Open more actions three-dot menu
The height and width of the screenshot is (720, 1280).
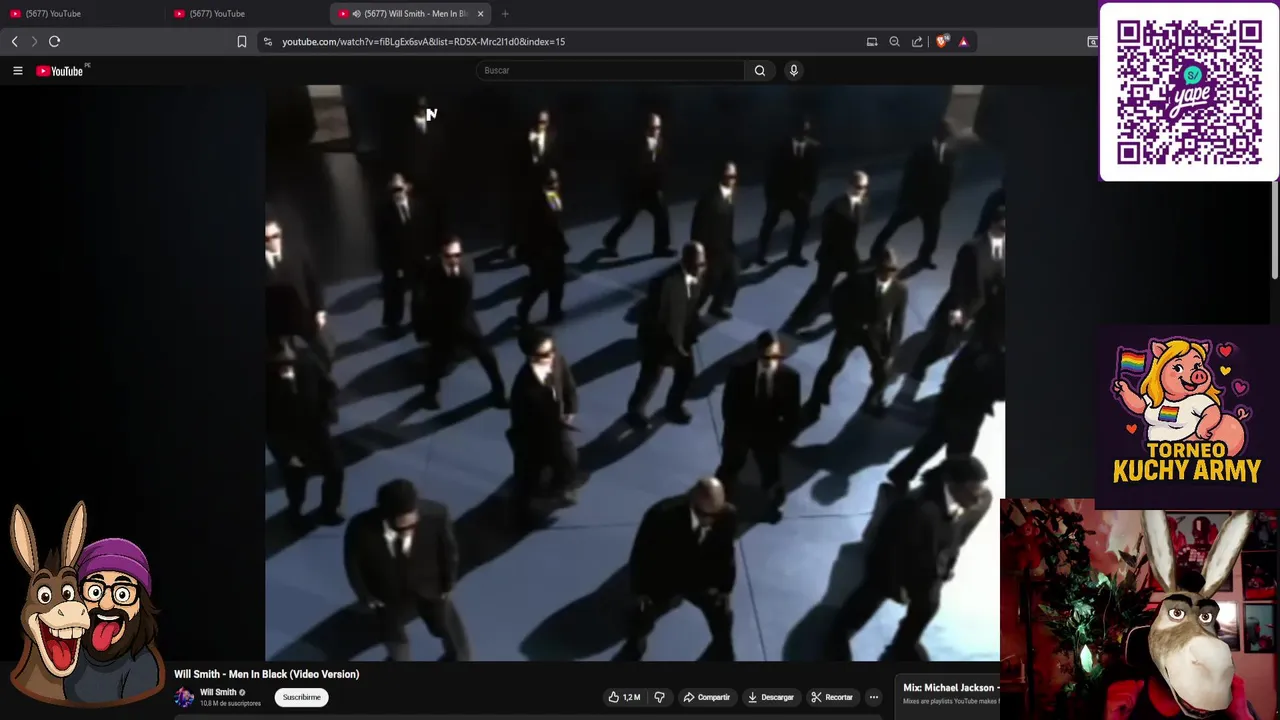(x=873, y=697)
